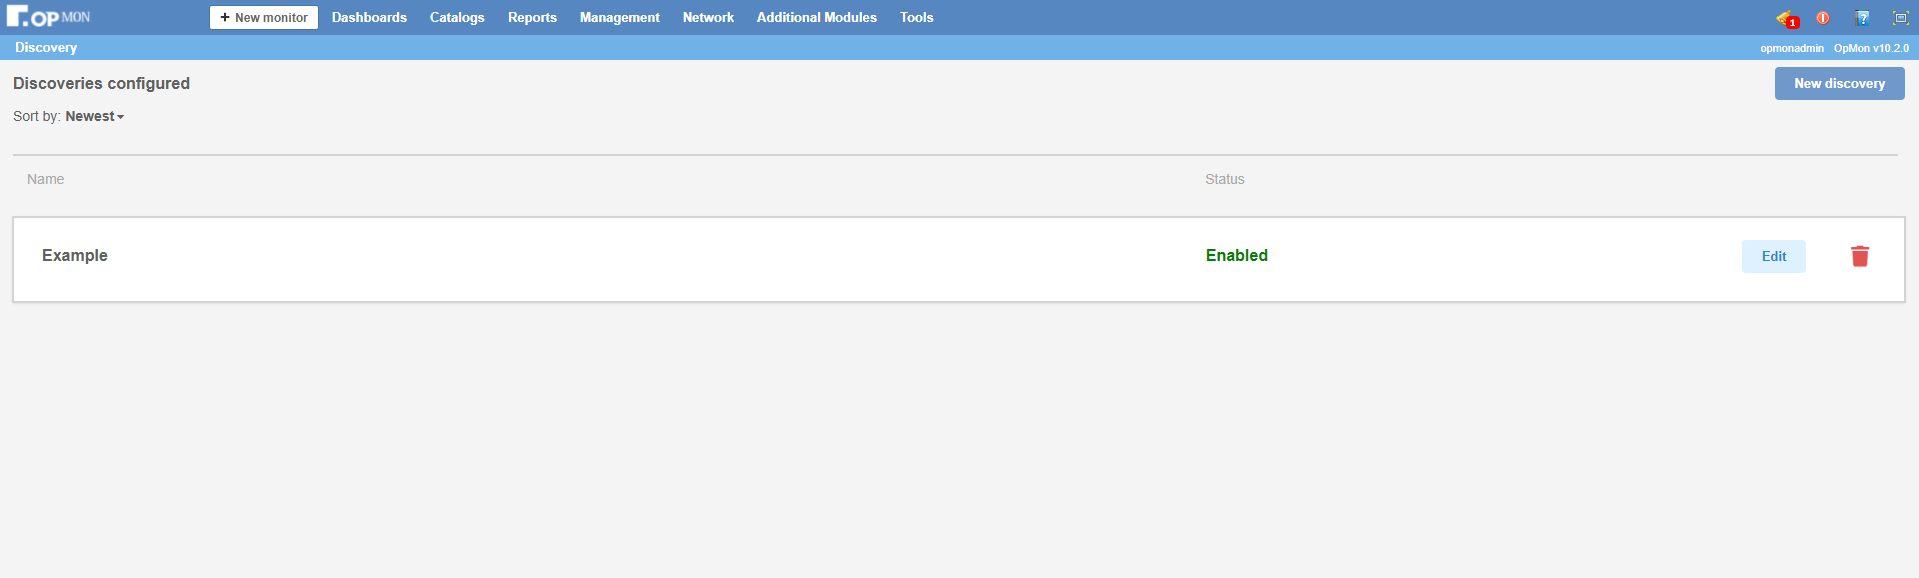The width and height of the screenshot is (1919, 578).
Task: Click the New discovery button
Action: tap(1839, 84)
